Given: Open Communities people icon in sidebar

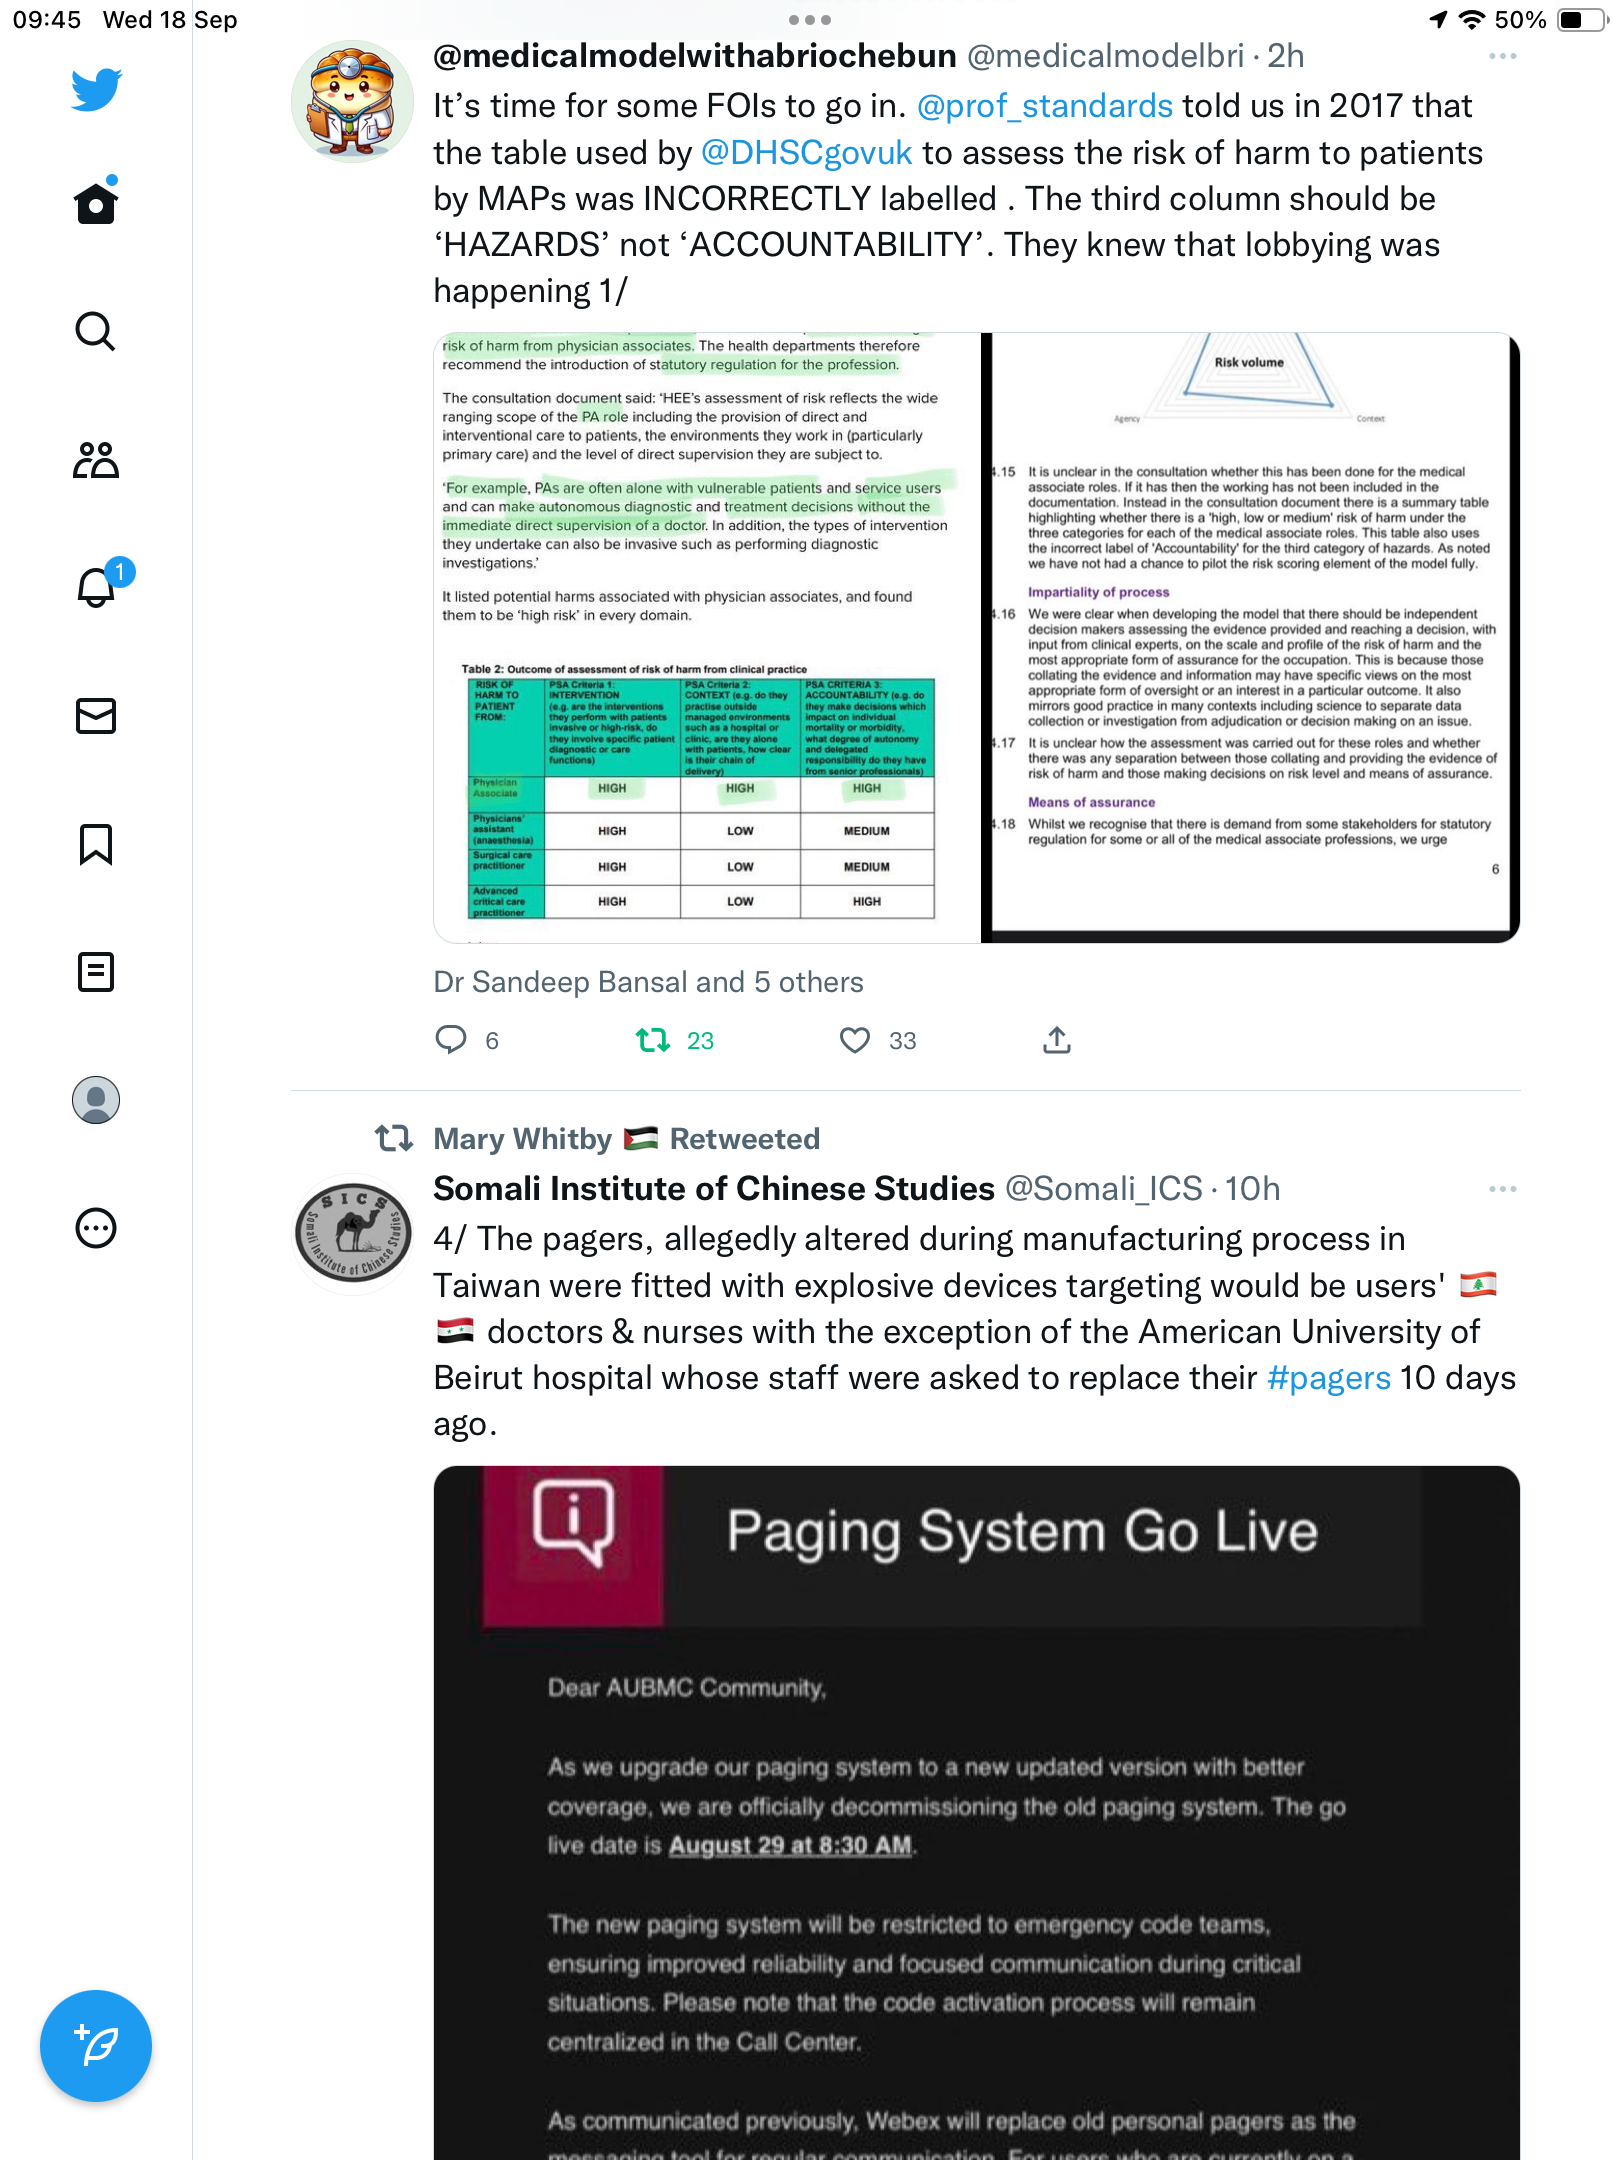Looking at the screenshot, I should (x=96, y=460).
